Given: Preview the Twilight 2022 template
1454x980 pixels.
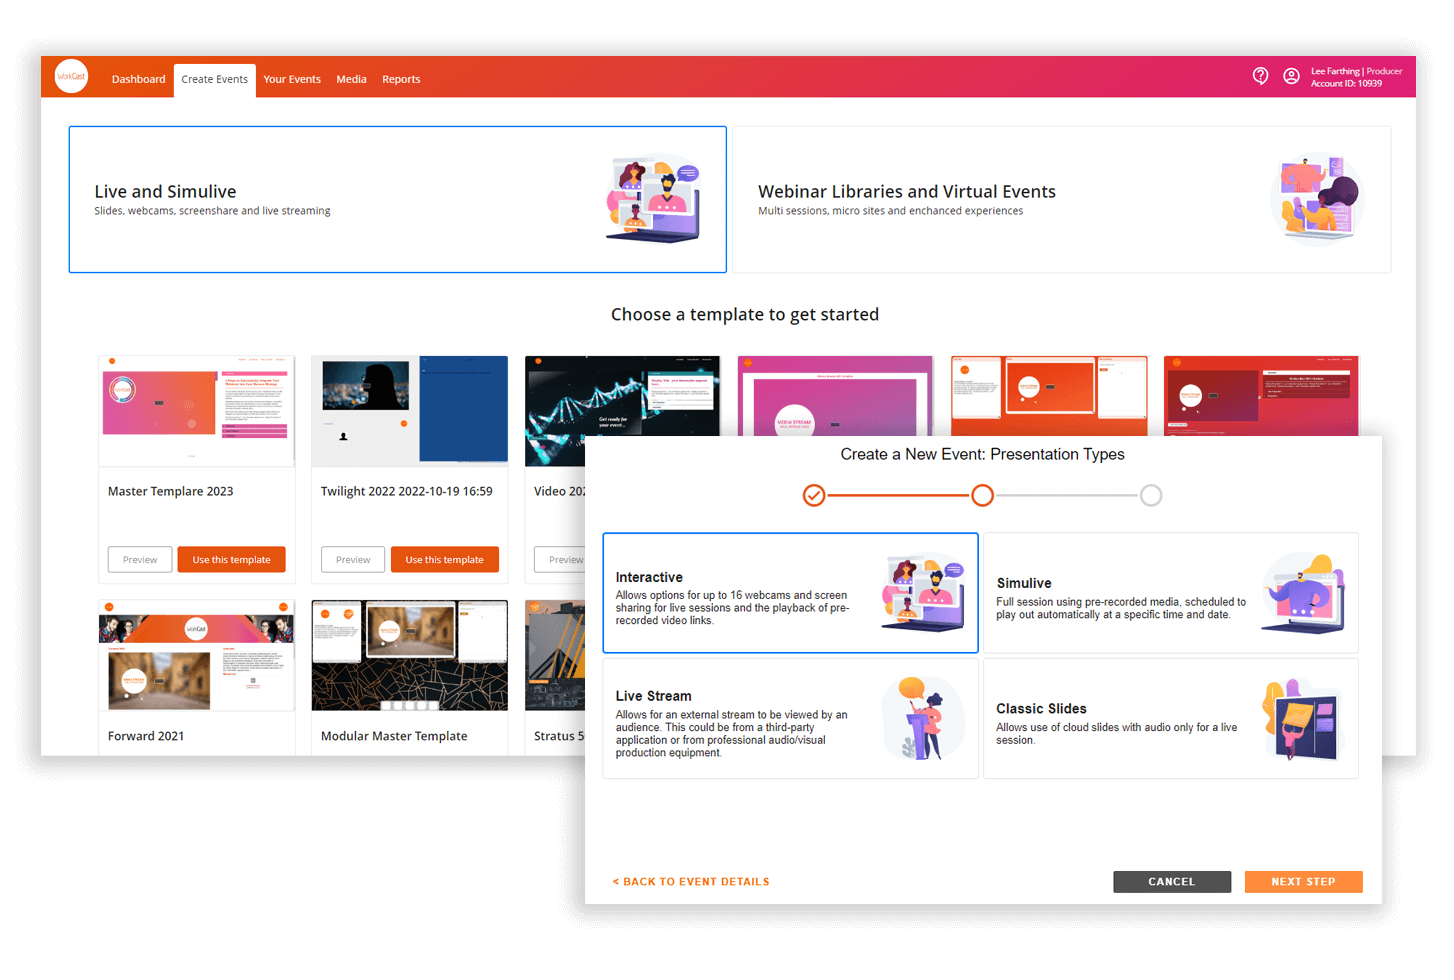Looking at the screenshot, I should pyautogui.click(x=352, y=559).
